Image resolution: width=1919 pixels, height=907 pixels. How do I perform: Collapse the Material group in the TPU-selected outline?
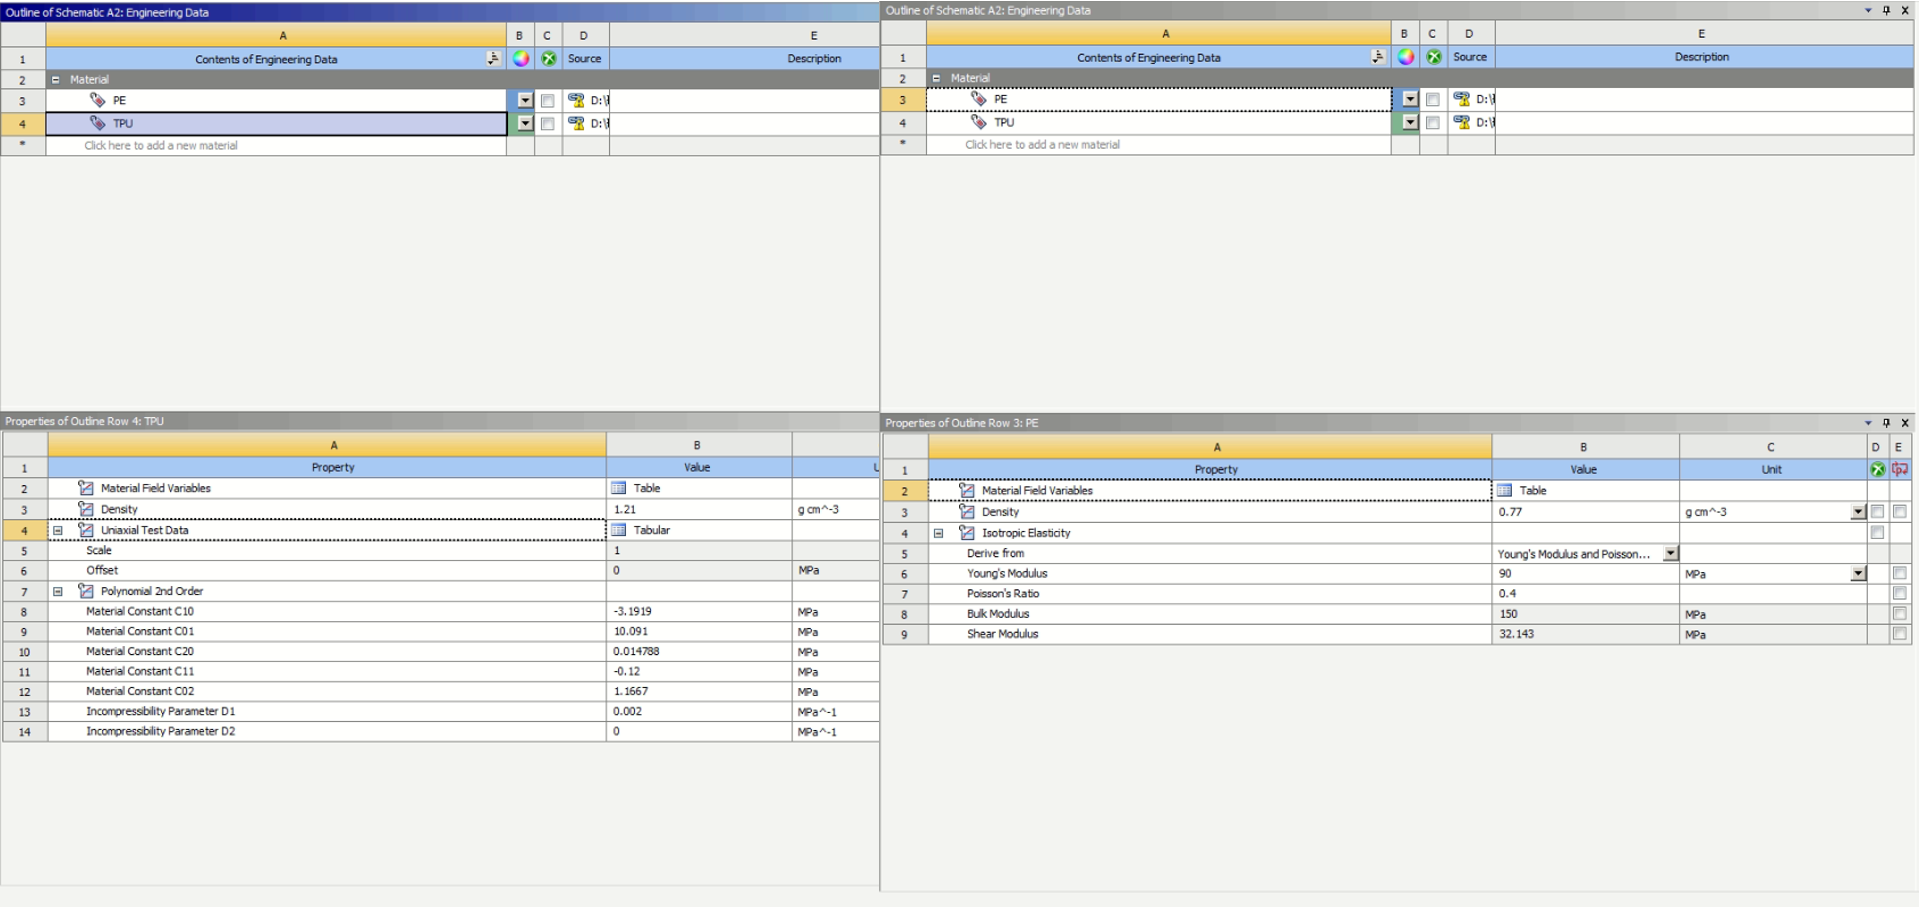56,79
